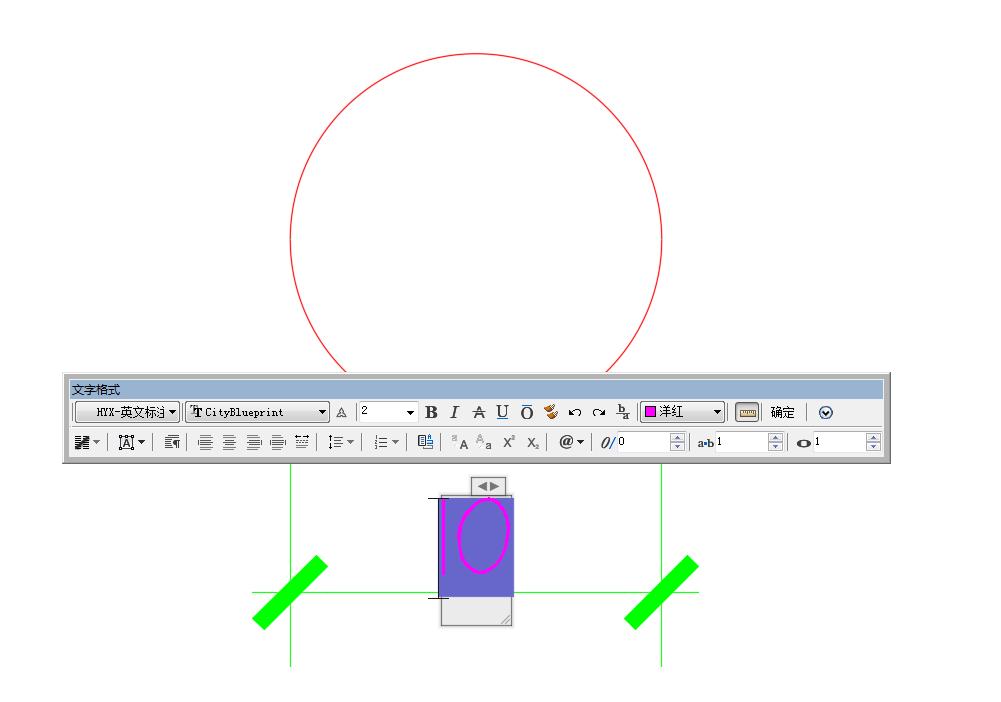Viewport: 1001px width, 702px height.
Task: Open the text color dropdown showing 洋红
Action: click(682, 412)
